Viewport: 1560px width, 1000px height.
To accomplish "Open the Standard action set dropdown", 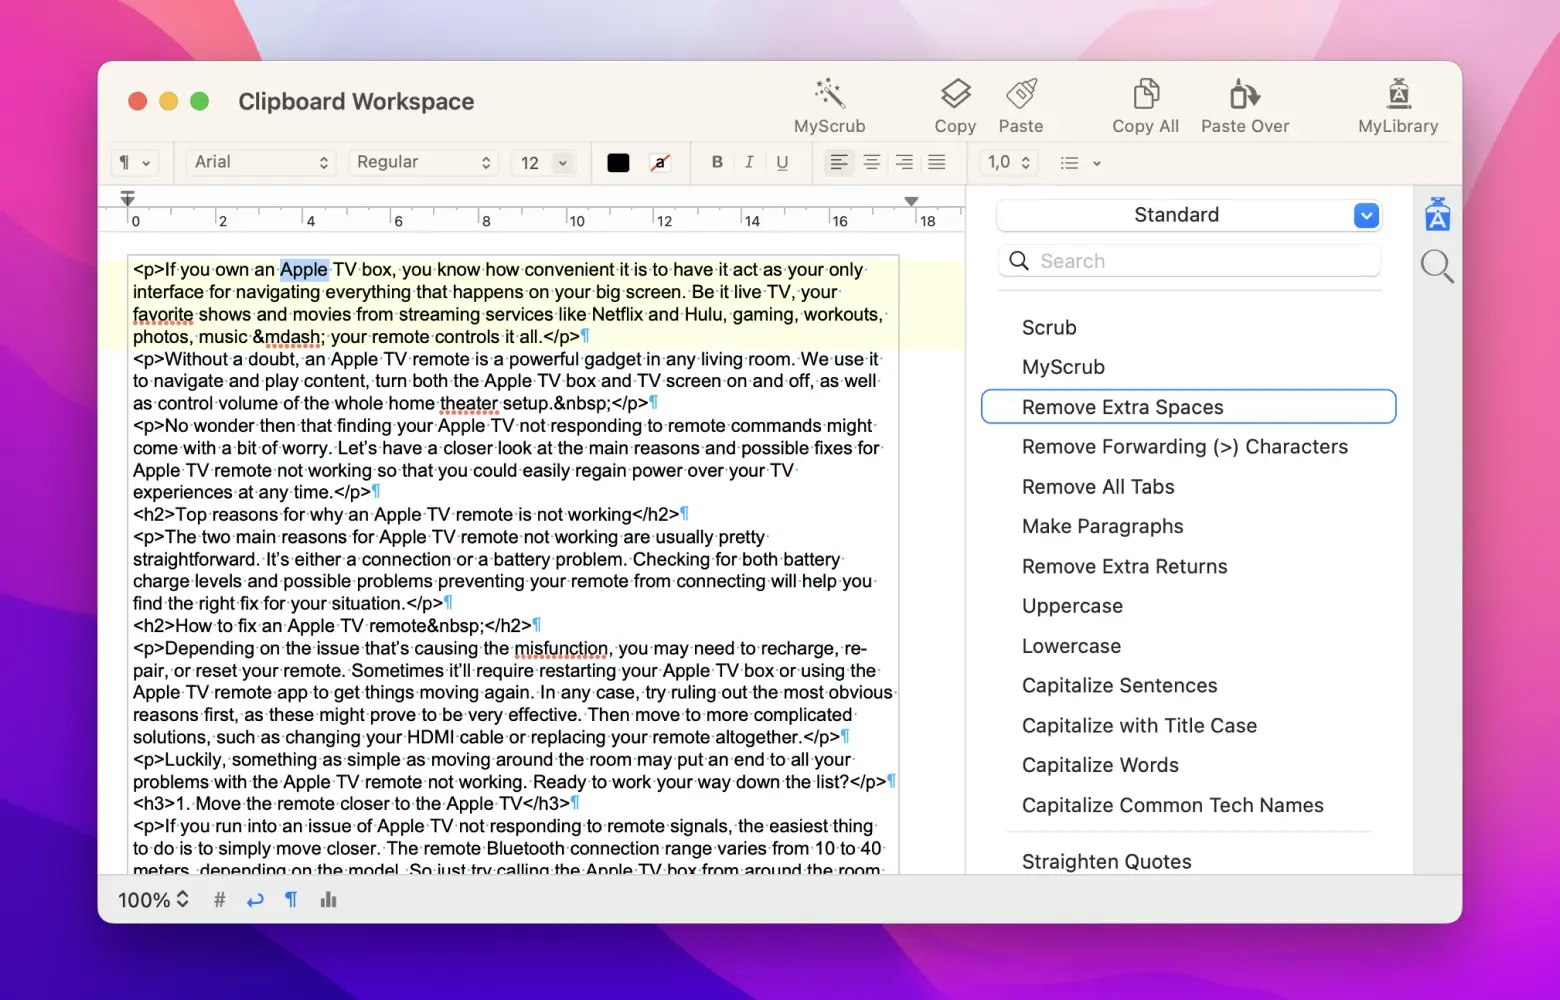I will (x=1189, y=215).
